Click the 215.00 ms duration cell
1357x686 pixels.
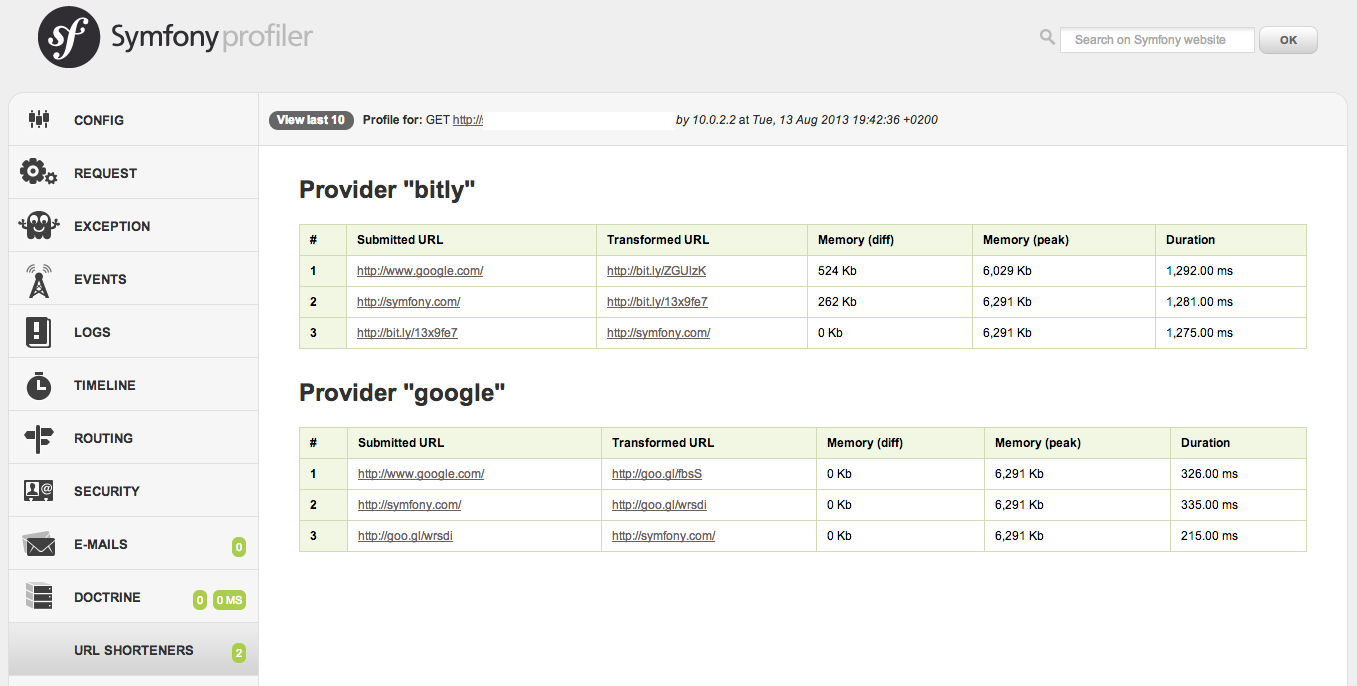pyautogui.click(x=1238, y=536)
